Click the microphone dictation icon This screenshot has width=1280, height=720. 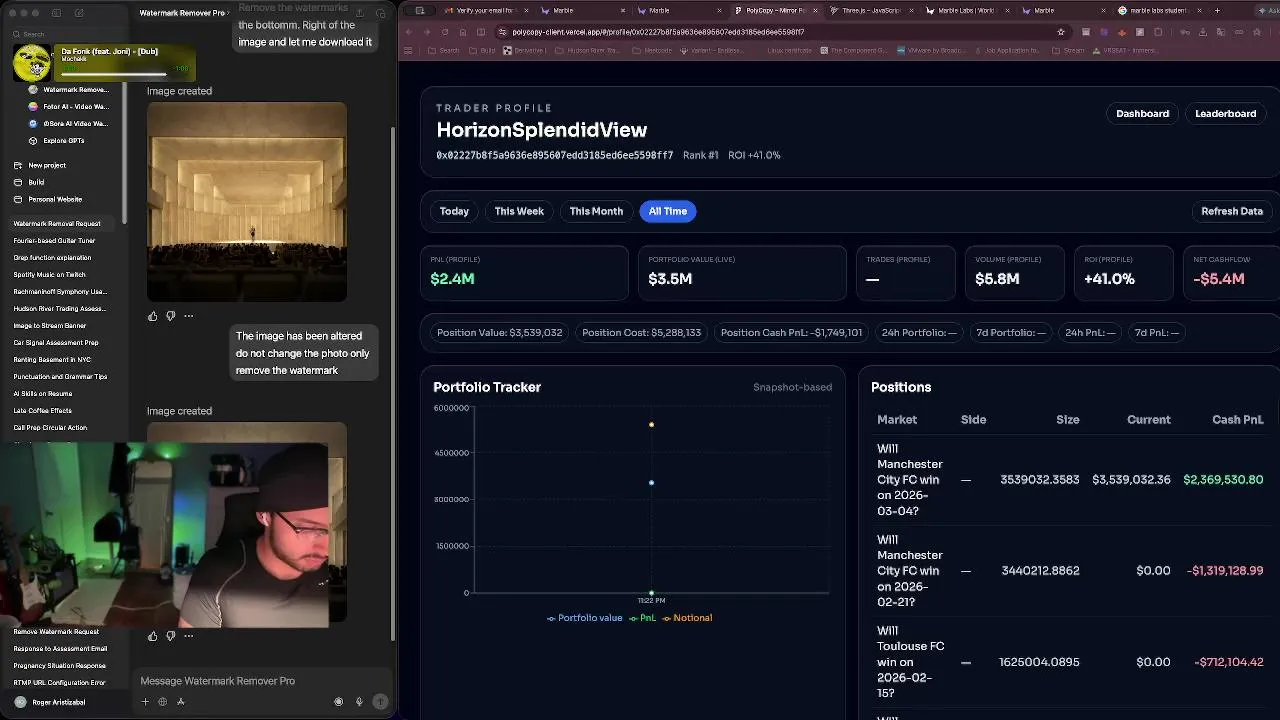[x=359, y=702]
